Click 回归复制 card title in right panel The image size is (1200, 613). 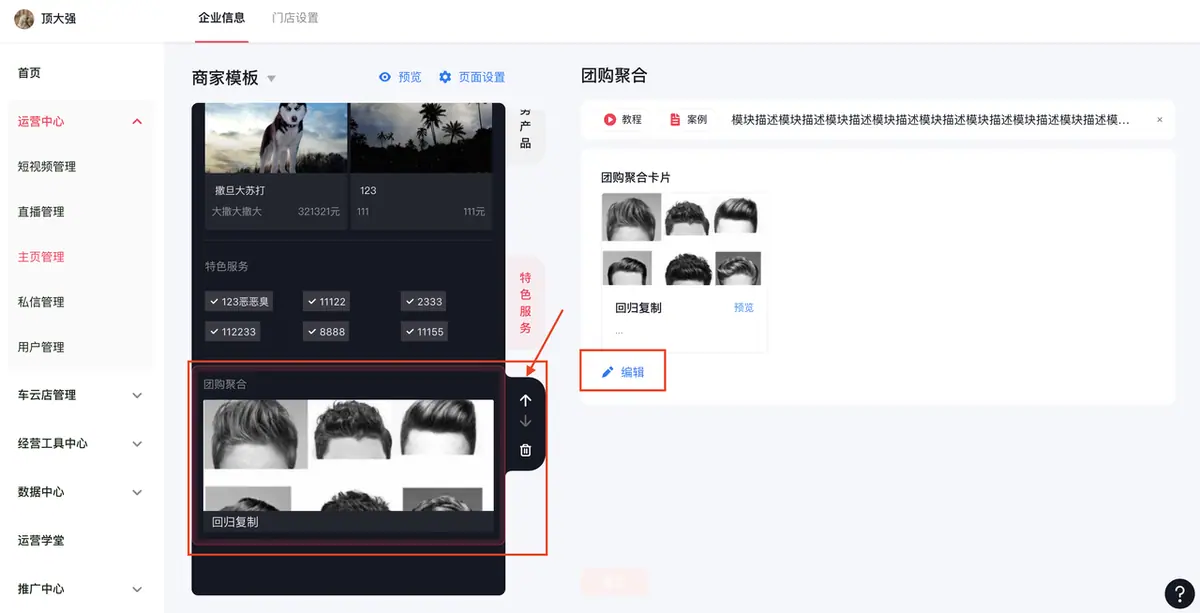[x=639, y=308]
